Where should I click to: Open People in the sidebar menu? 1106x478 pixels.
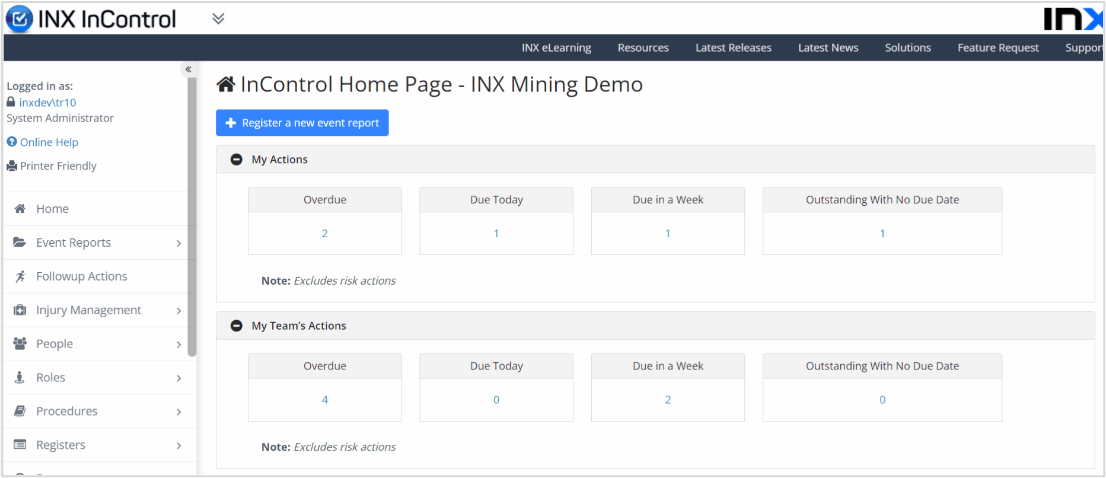(54, 344)
